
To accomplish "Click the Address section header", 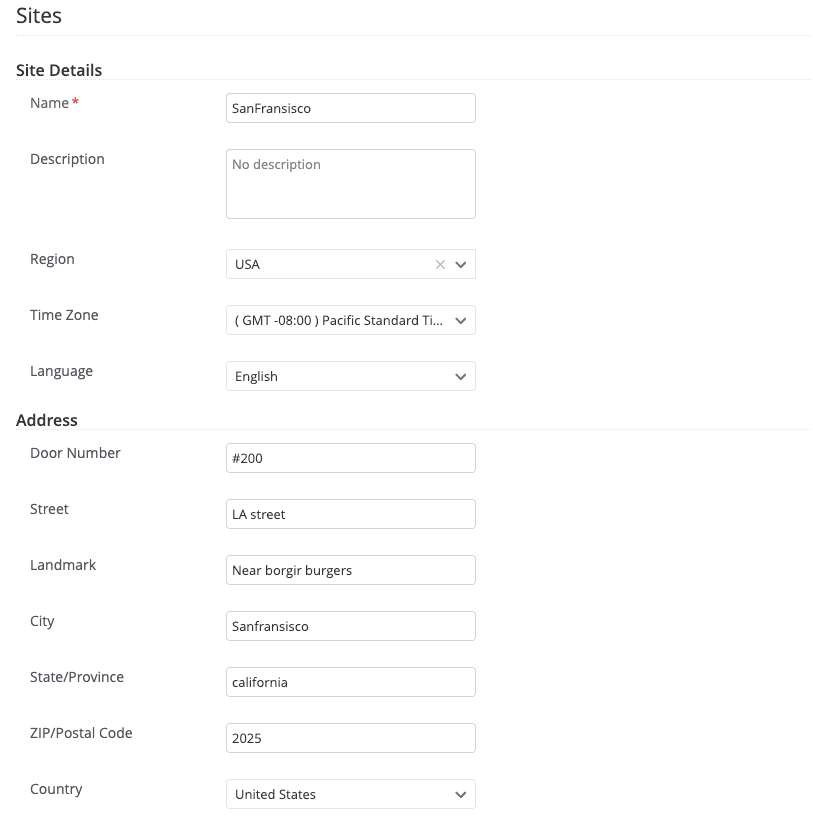I will click(46, 420).
